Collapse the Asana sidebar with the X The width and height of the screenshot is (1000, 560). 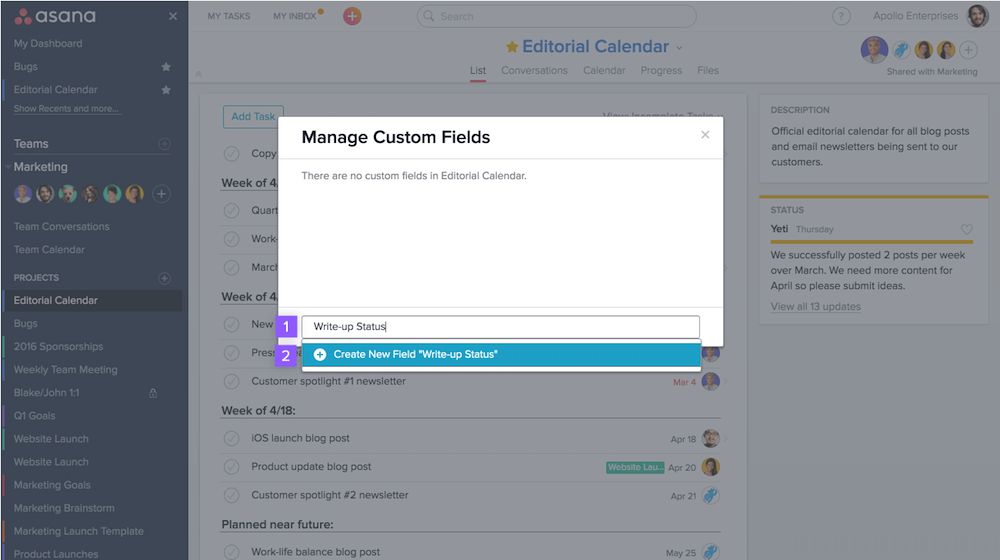173,16
